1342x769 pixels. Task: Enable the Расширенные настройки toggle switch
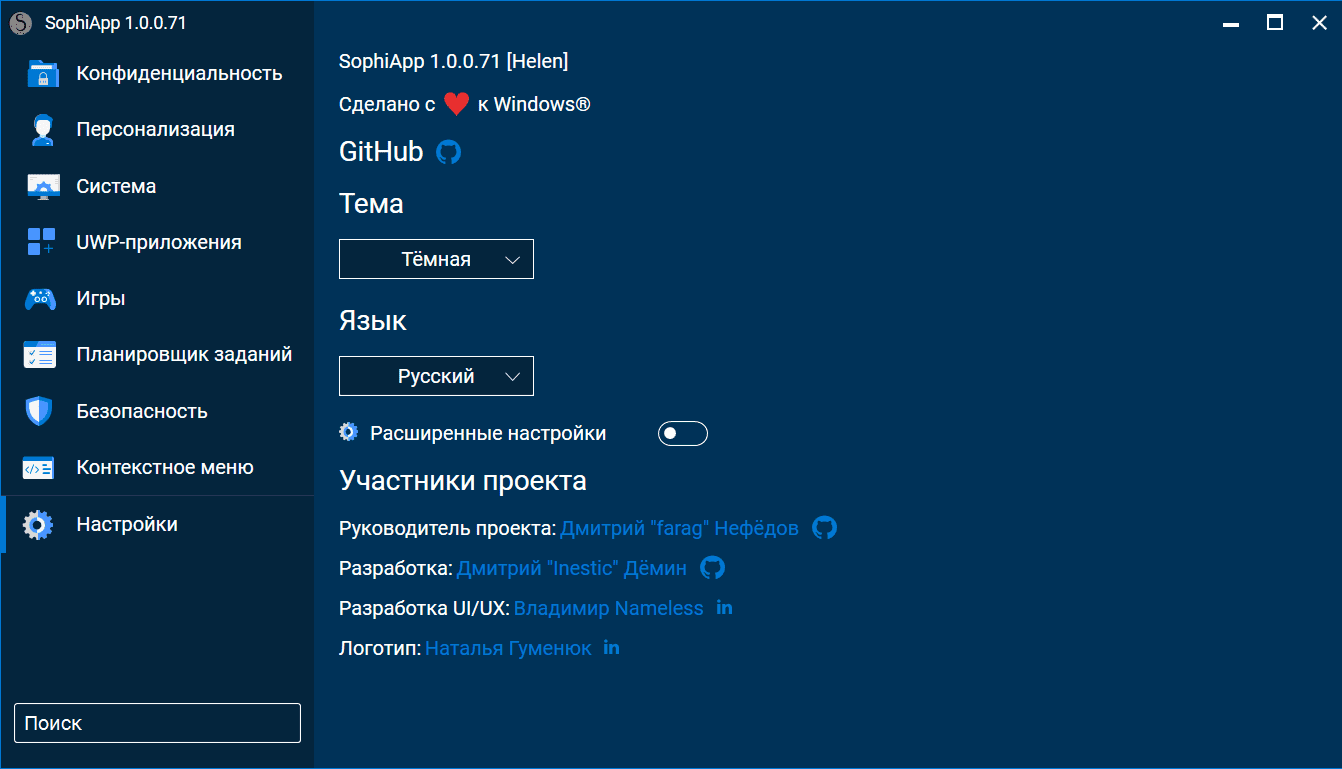coord(683,433)
